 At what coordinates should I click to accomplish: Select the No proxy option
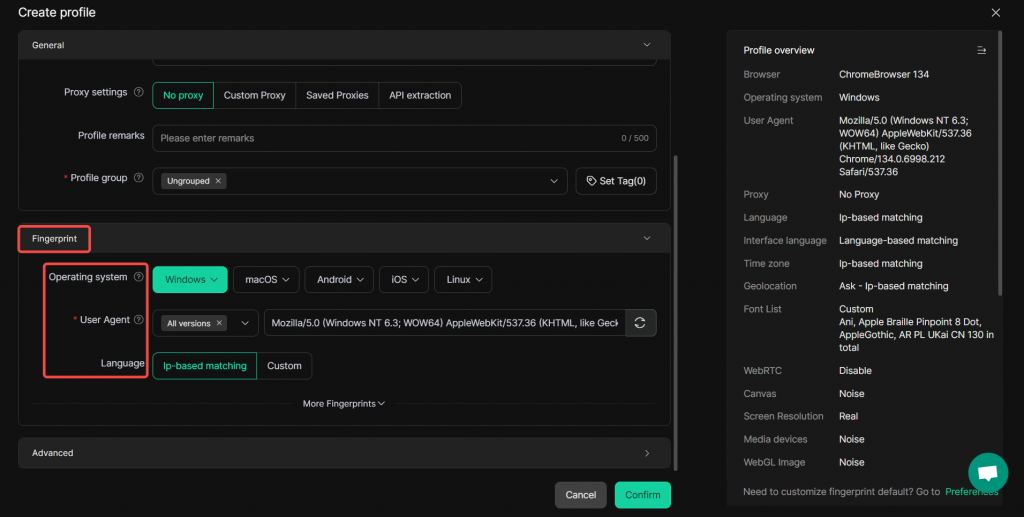pos(183,95)
